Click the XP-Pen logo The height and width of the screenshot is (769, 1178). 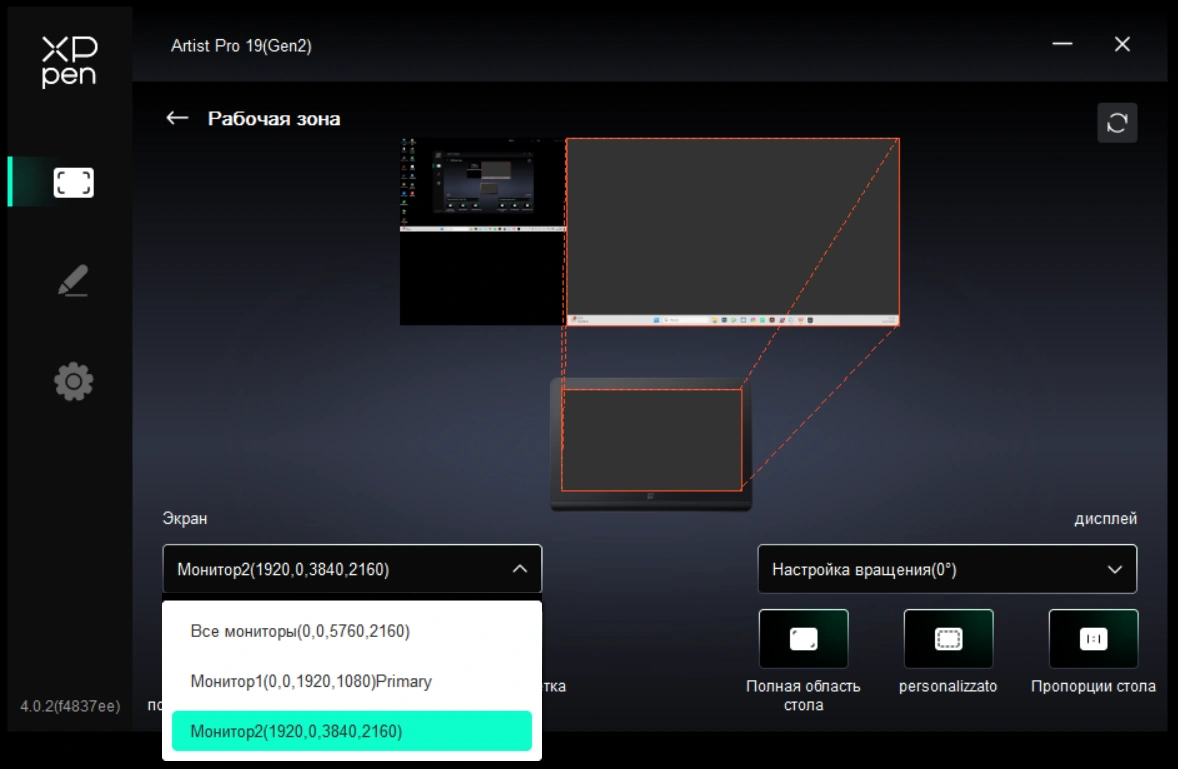(69, 62)
